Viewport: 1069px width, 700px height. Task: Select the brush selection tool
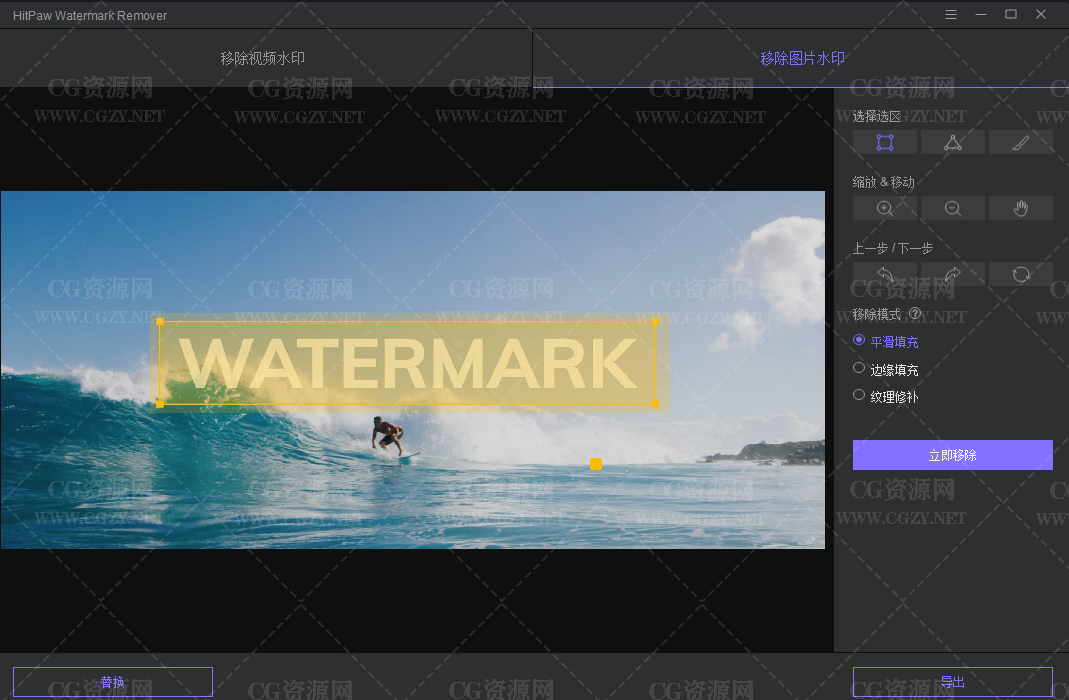[x=1020, y=142]
